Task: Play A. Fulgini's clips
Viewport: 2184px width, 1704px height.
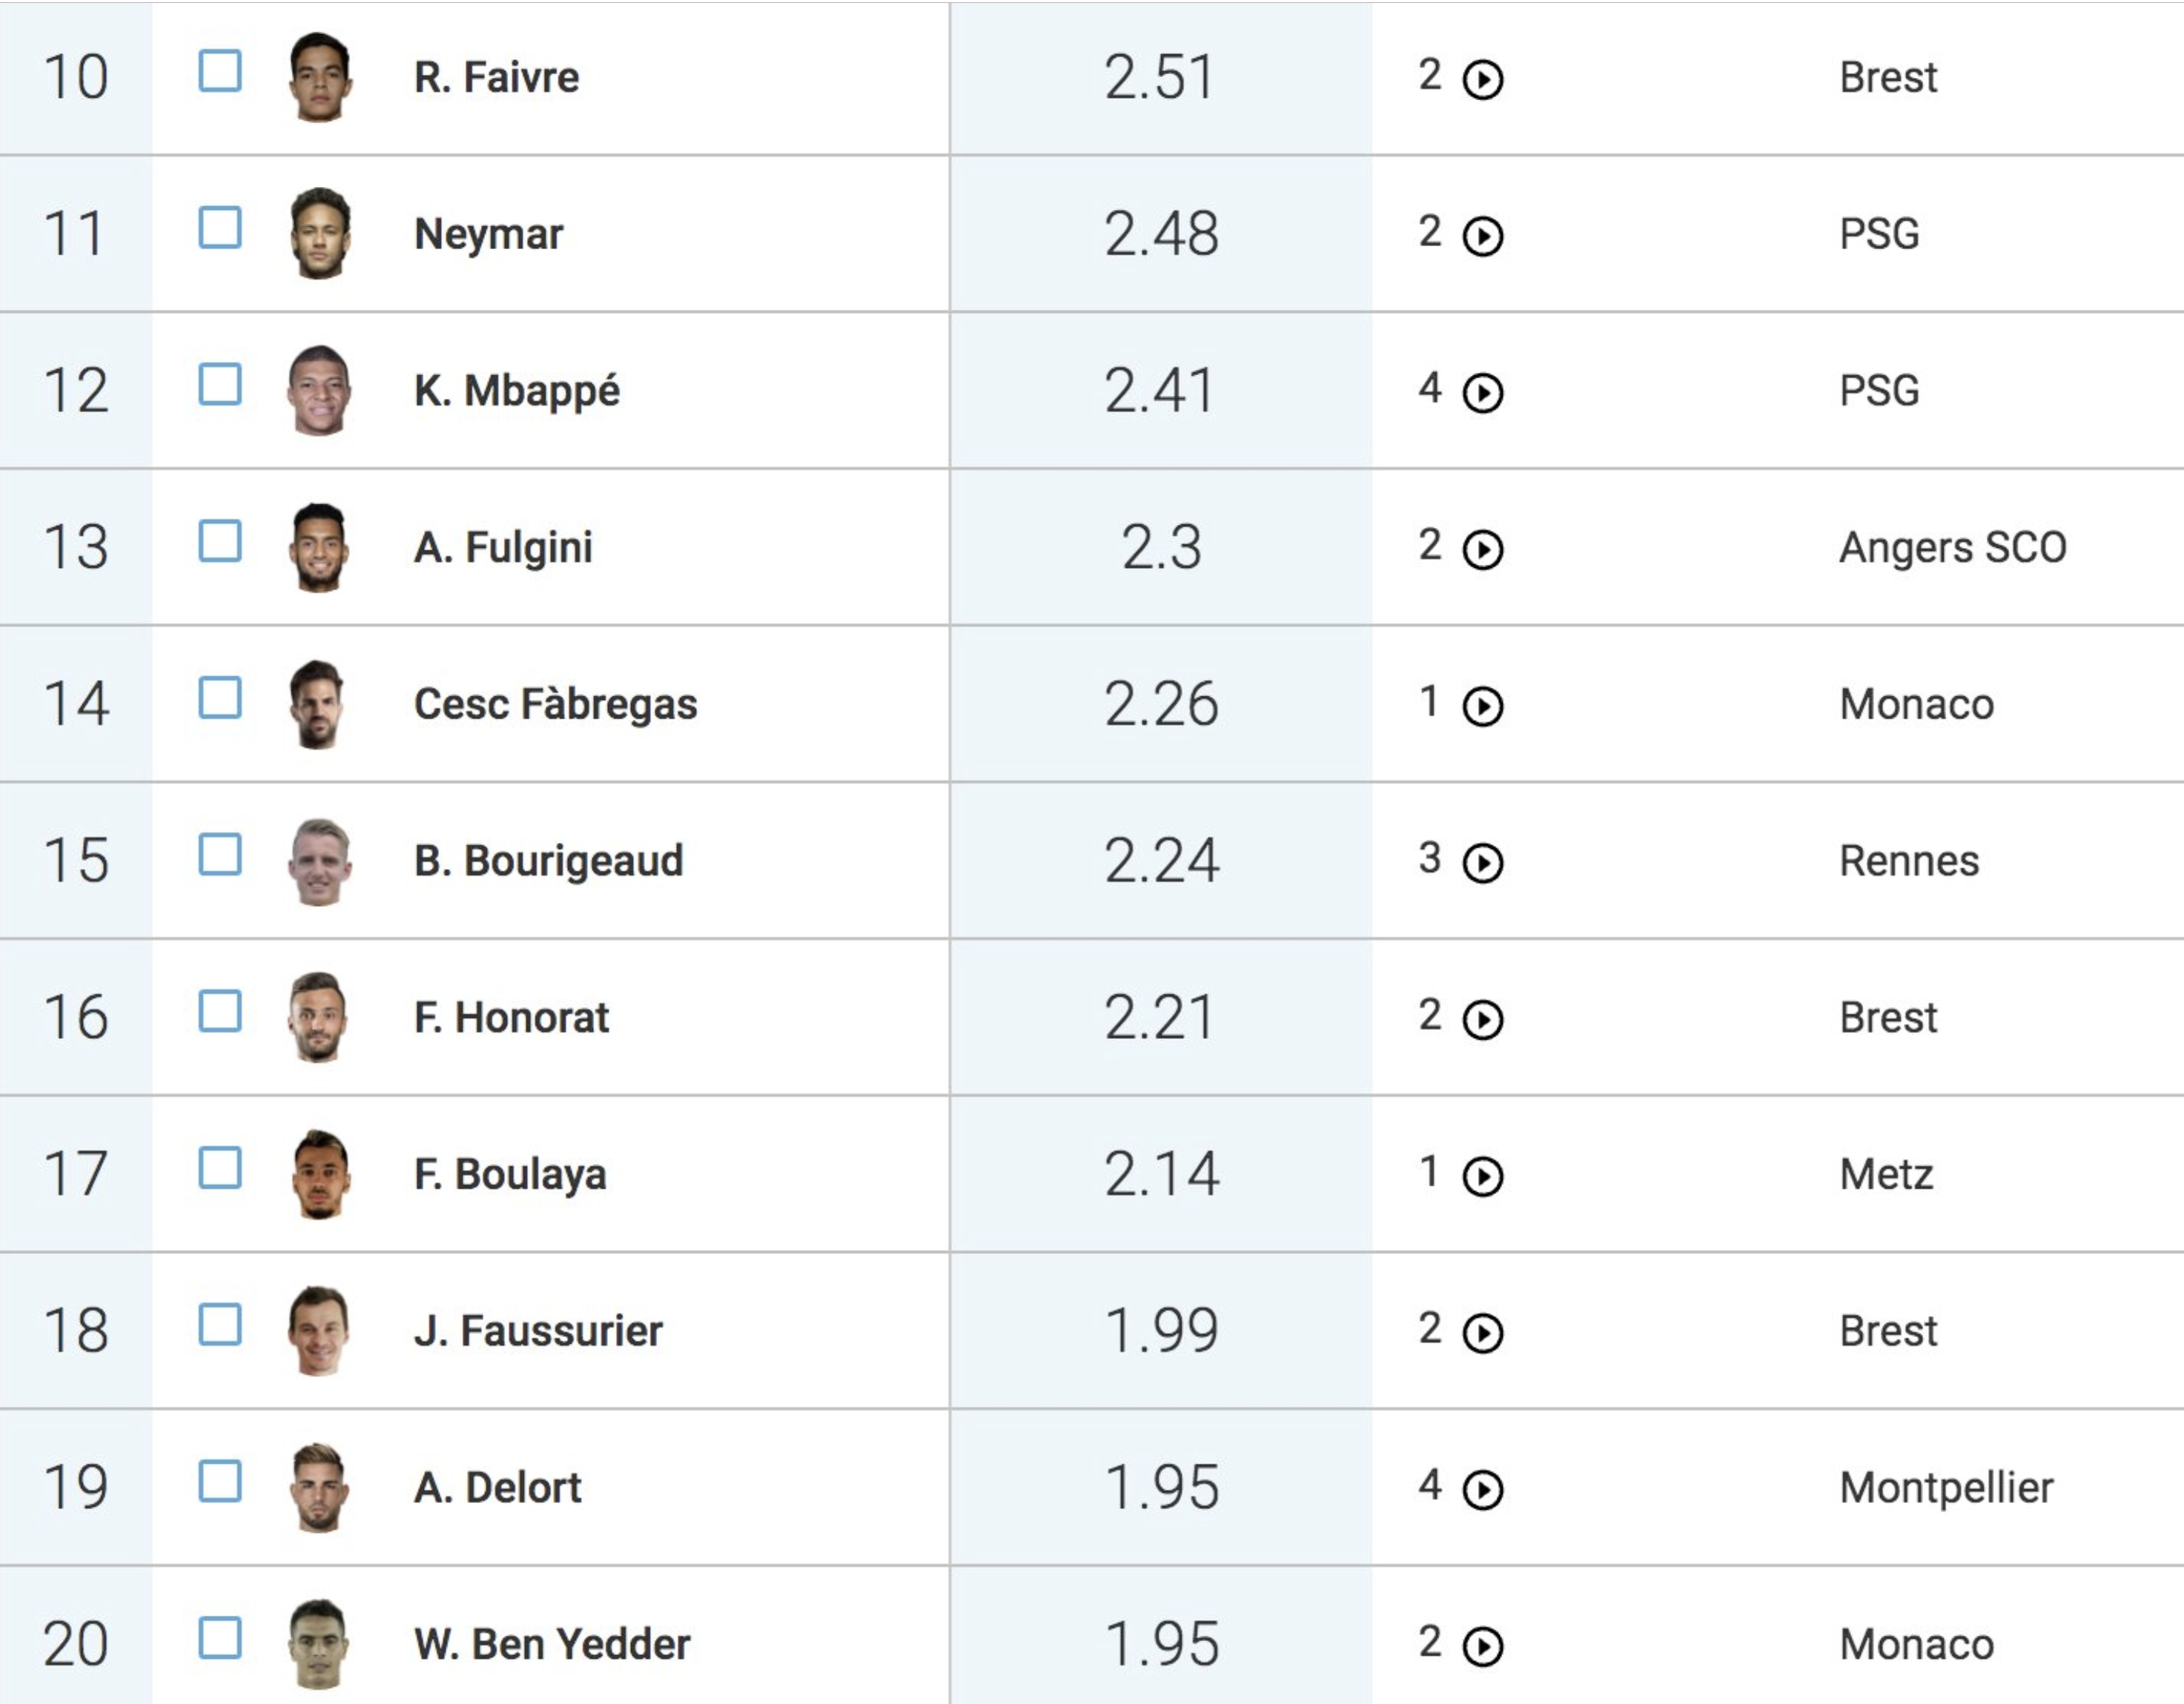Action: [1483, 549]
